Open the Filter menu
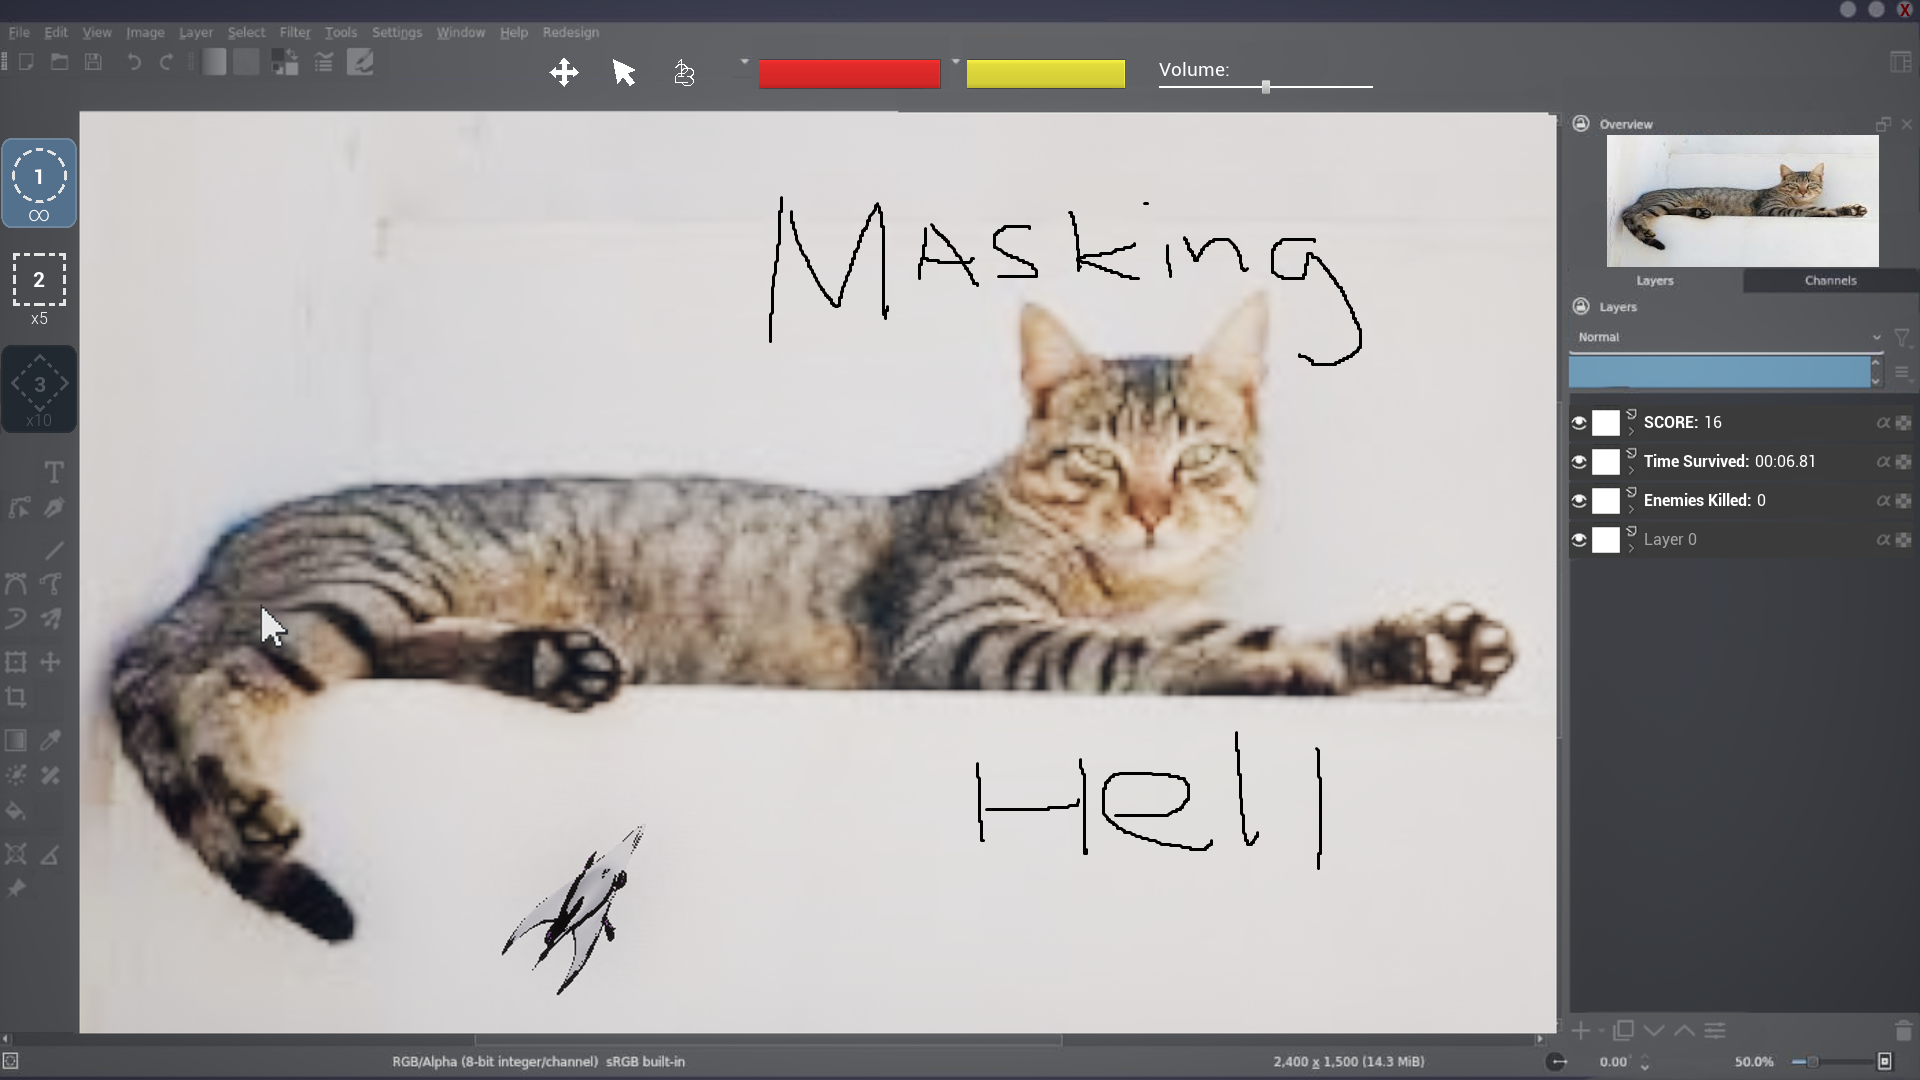This screenshot has height=1080, width=1920. click(x=294, y=32)
